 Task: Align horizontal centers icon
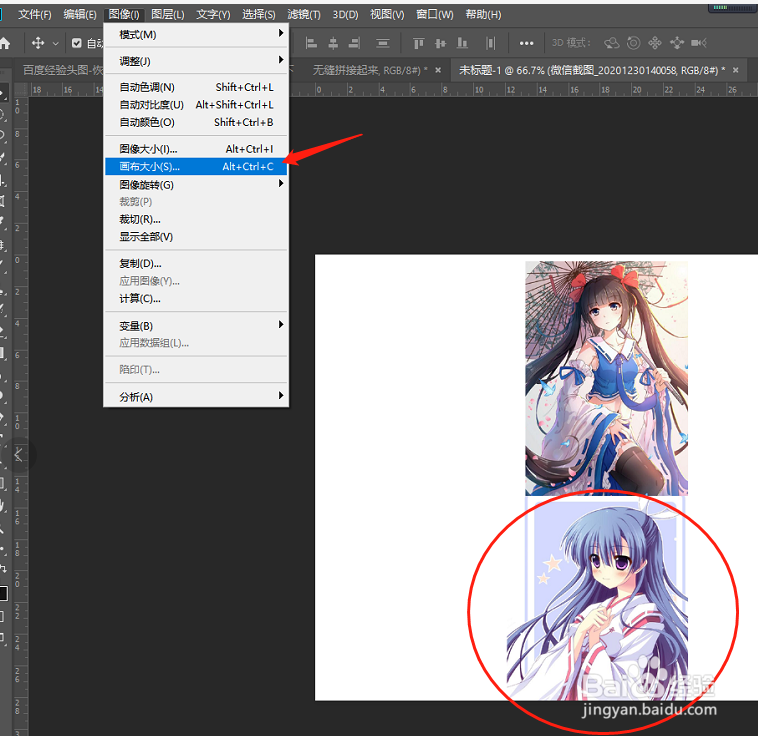pos(333,44)
